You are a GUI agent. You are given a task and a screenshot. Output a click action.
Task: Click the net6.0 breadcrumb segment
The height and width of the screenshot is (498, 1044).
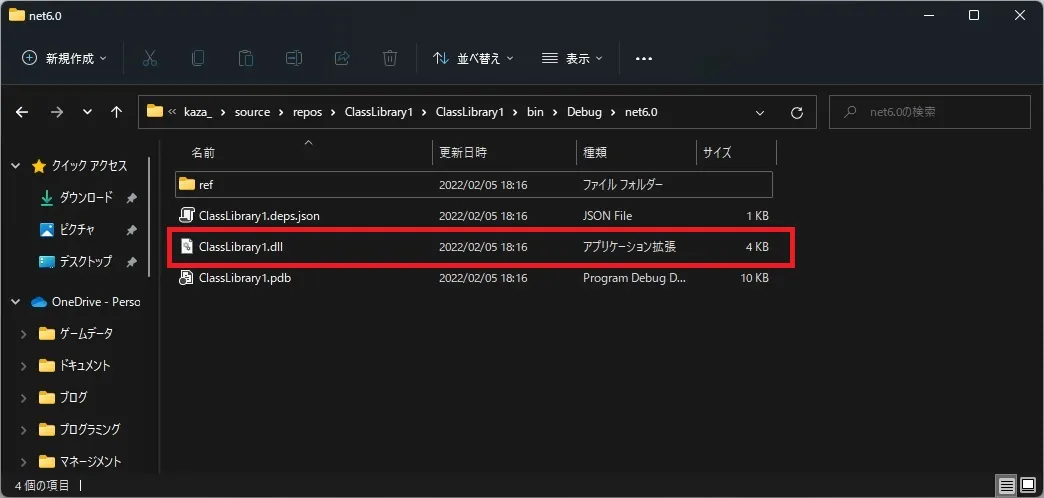[x=641, y=112]
